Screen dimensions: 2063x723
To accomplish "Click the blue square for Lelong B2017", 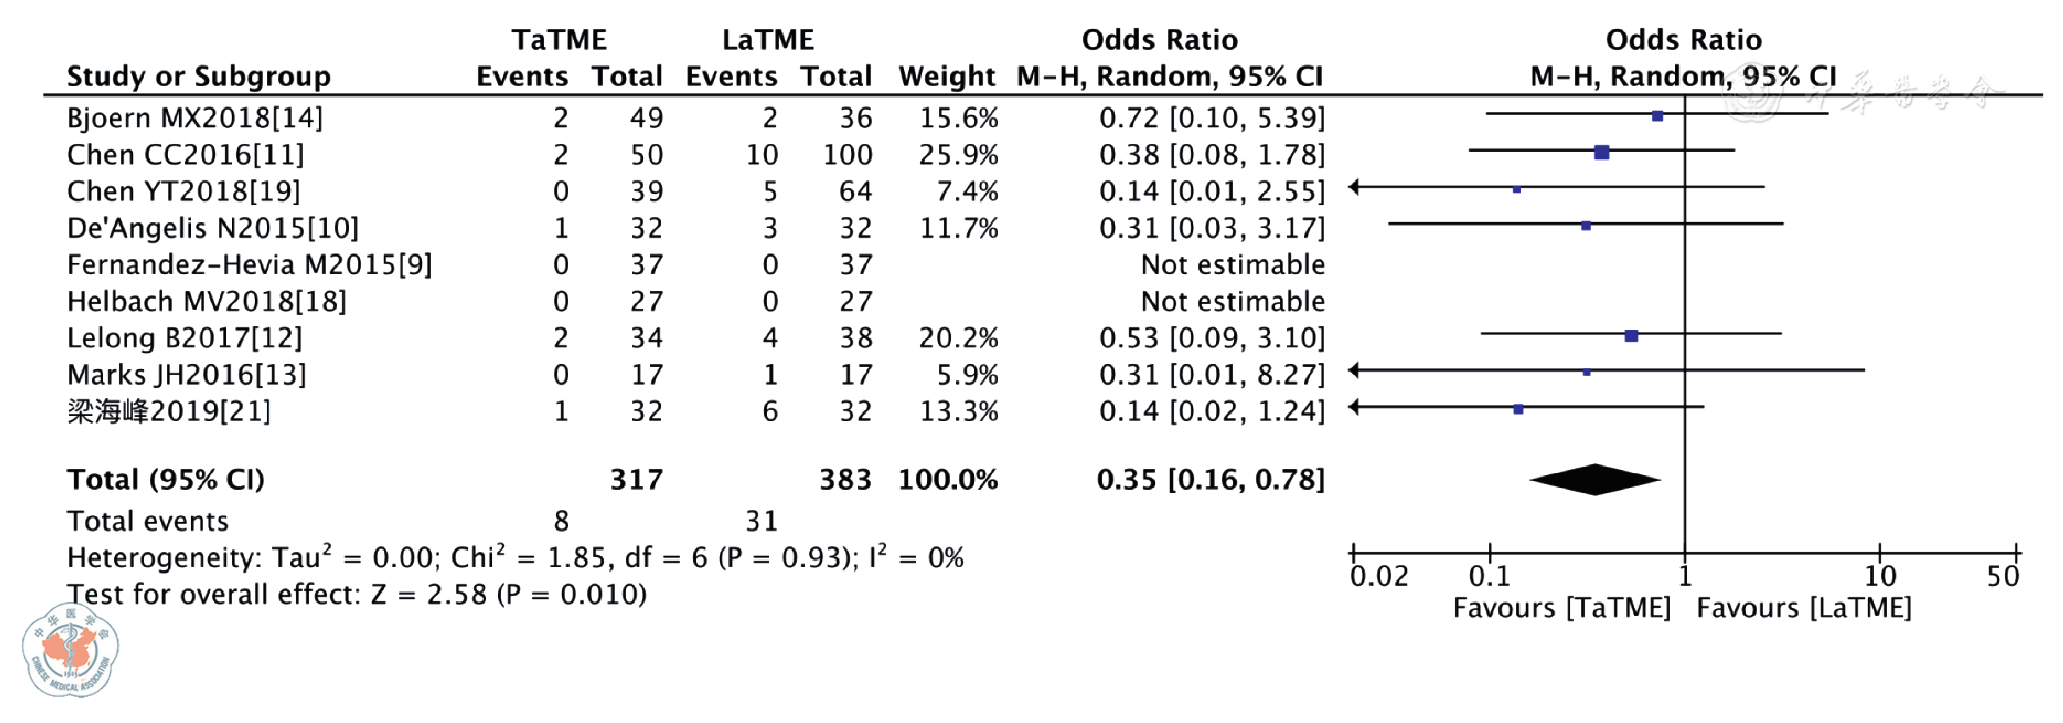I will click(1632, 337).
